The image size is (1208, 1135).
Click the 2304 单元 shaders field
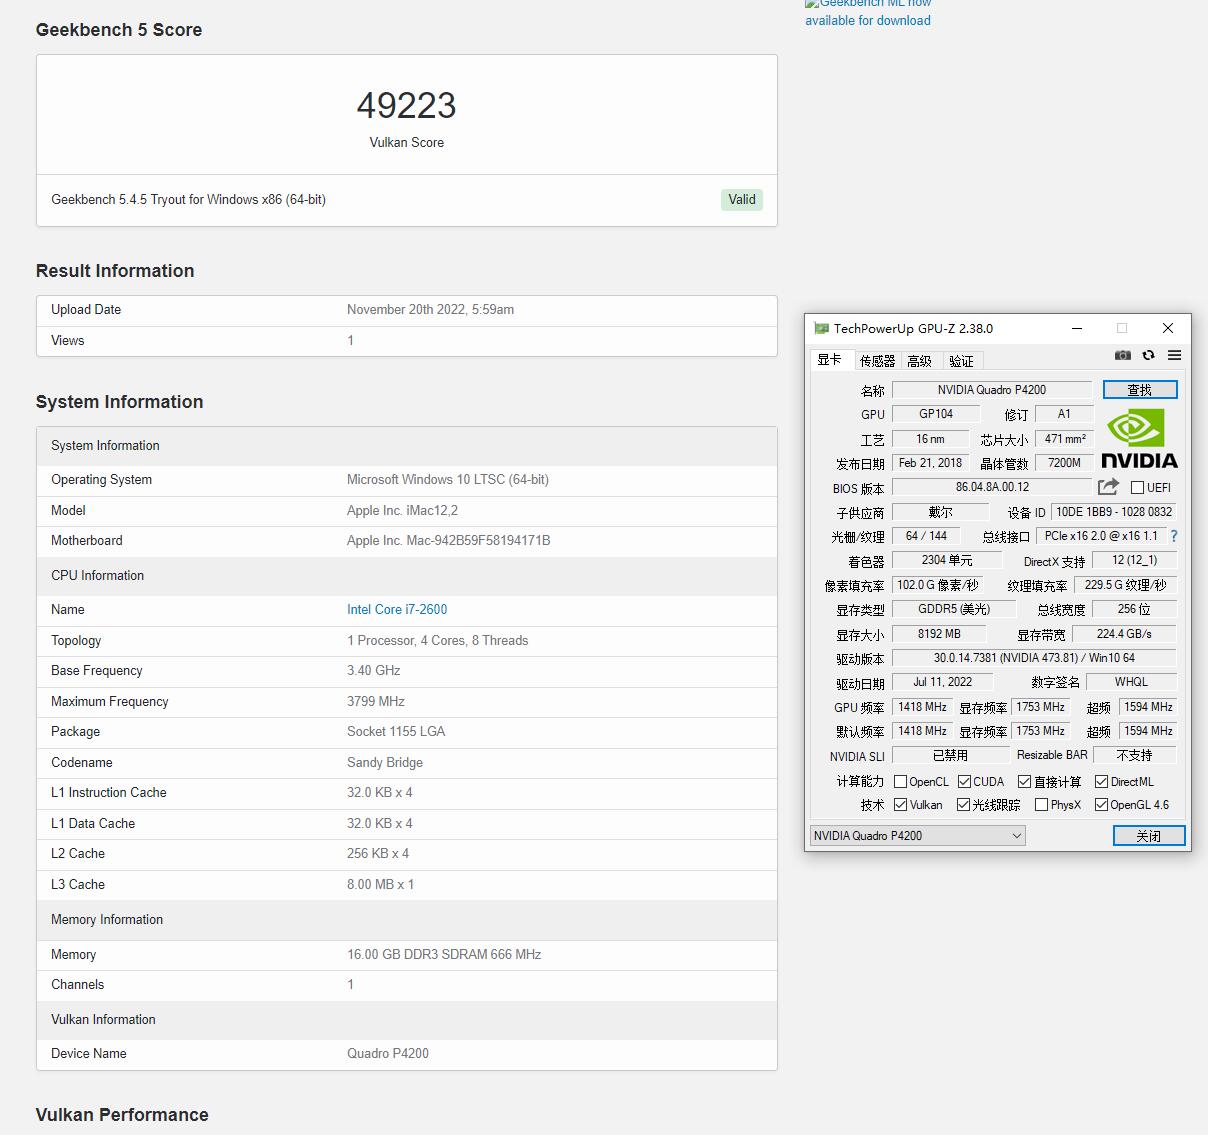947,560
